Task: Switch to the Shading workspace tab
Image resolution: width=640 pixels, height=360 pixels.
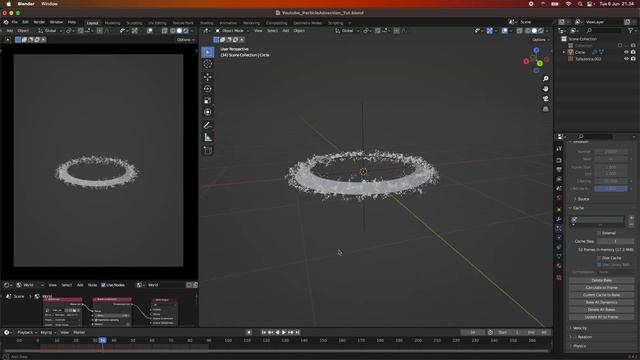Action: pyautogui.click(x=207, y=23)
